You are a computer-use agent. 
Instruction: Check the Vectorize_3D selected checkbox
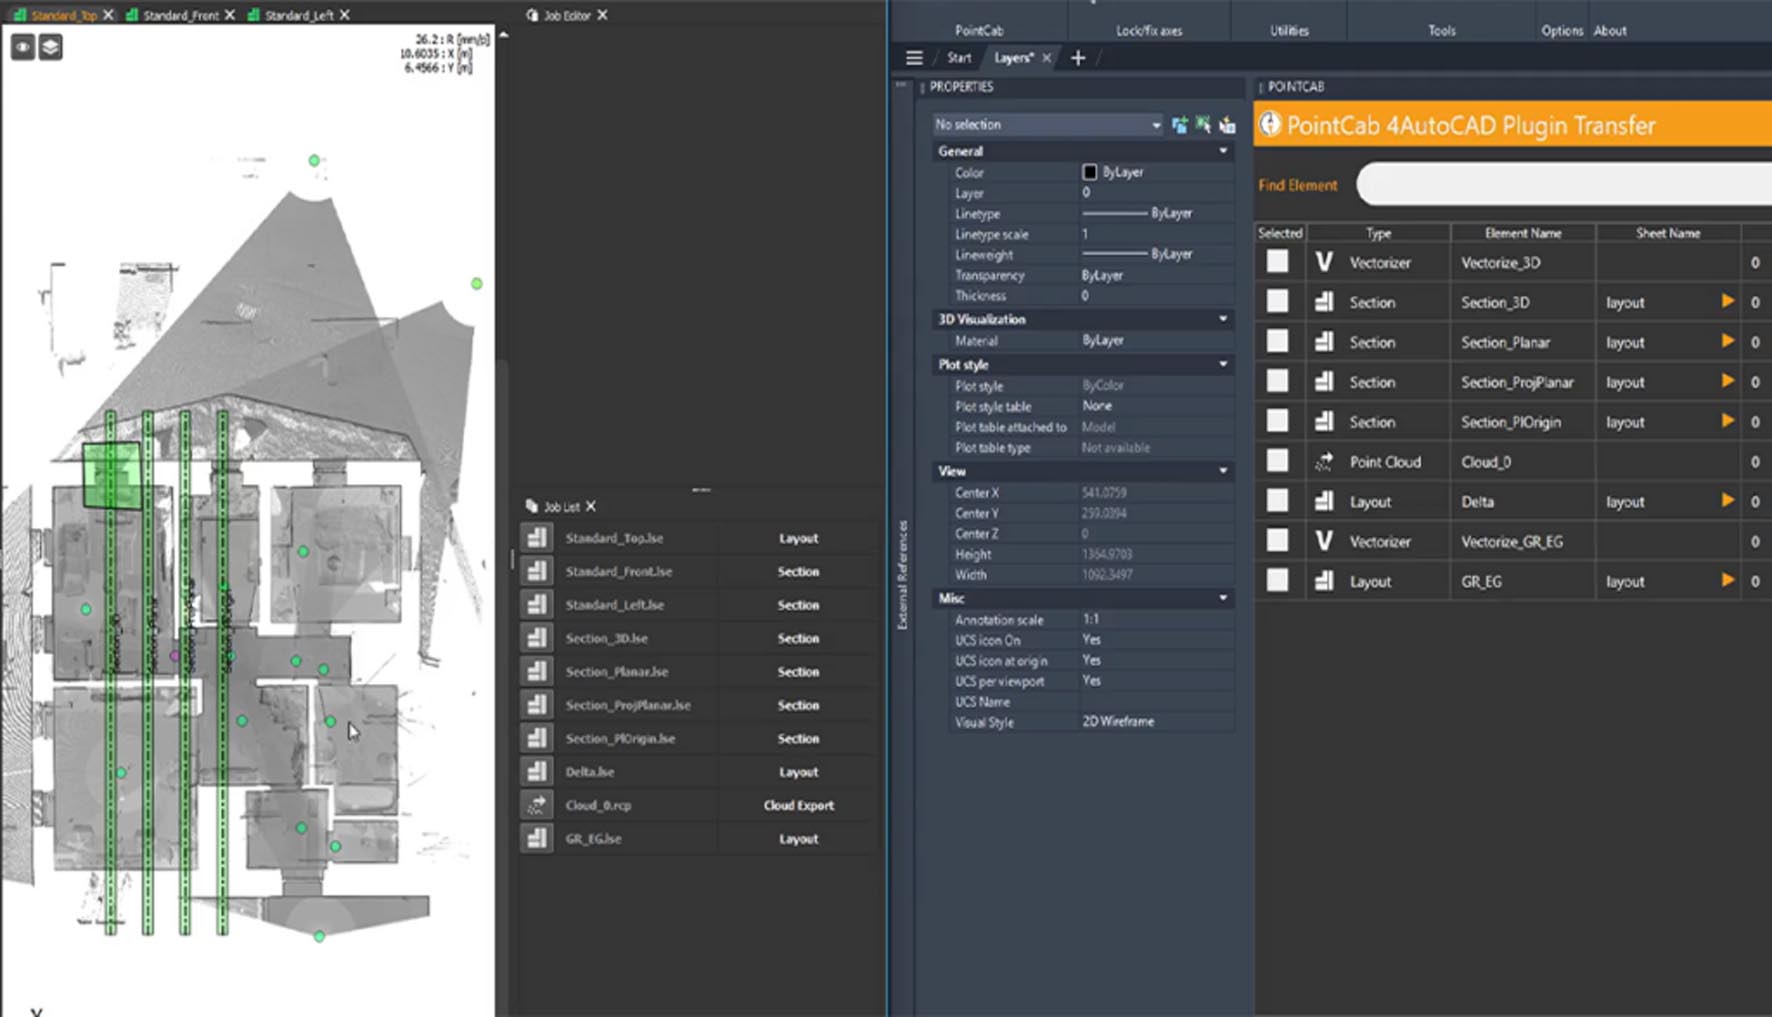(x=1277, y=262)
